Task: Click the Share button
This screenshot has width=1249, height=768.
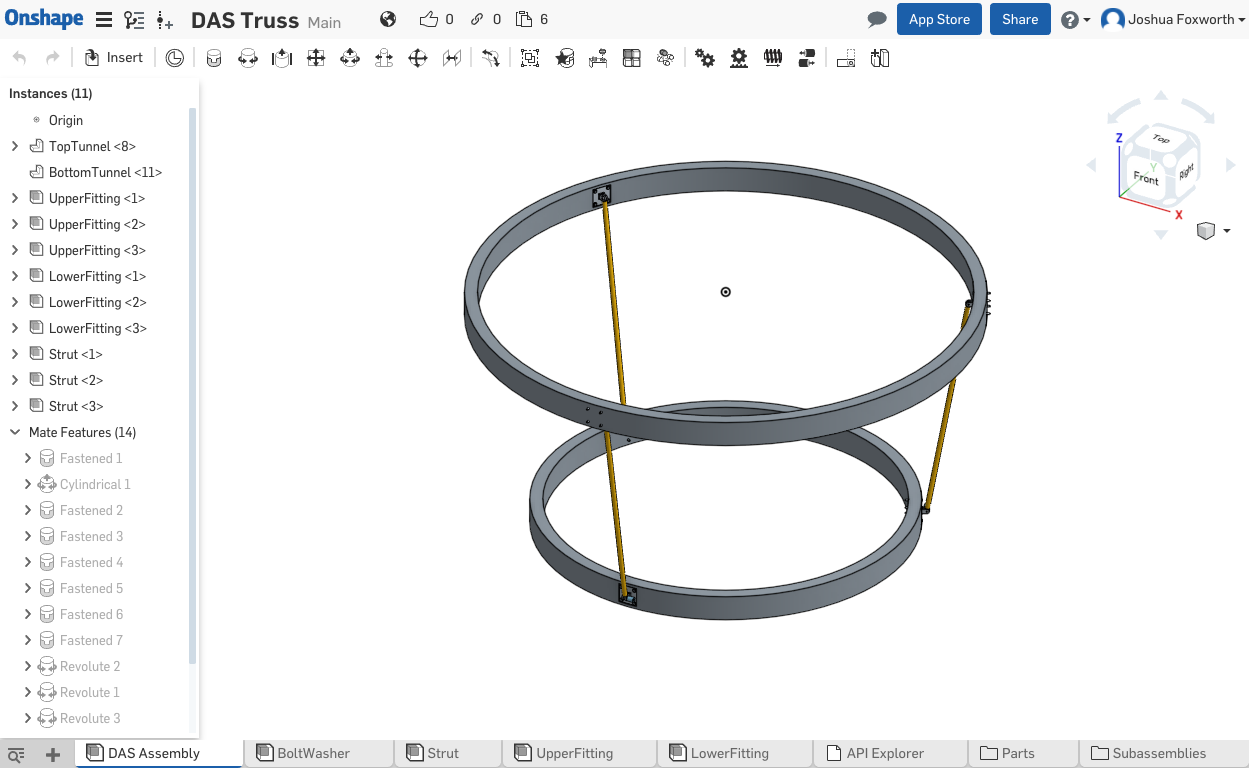Action: pyautogui.click(x=1020, y=20)
